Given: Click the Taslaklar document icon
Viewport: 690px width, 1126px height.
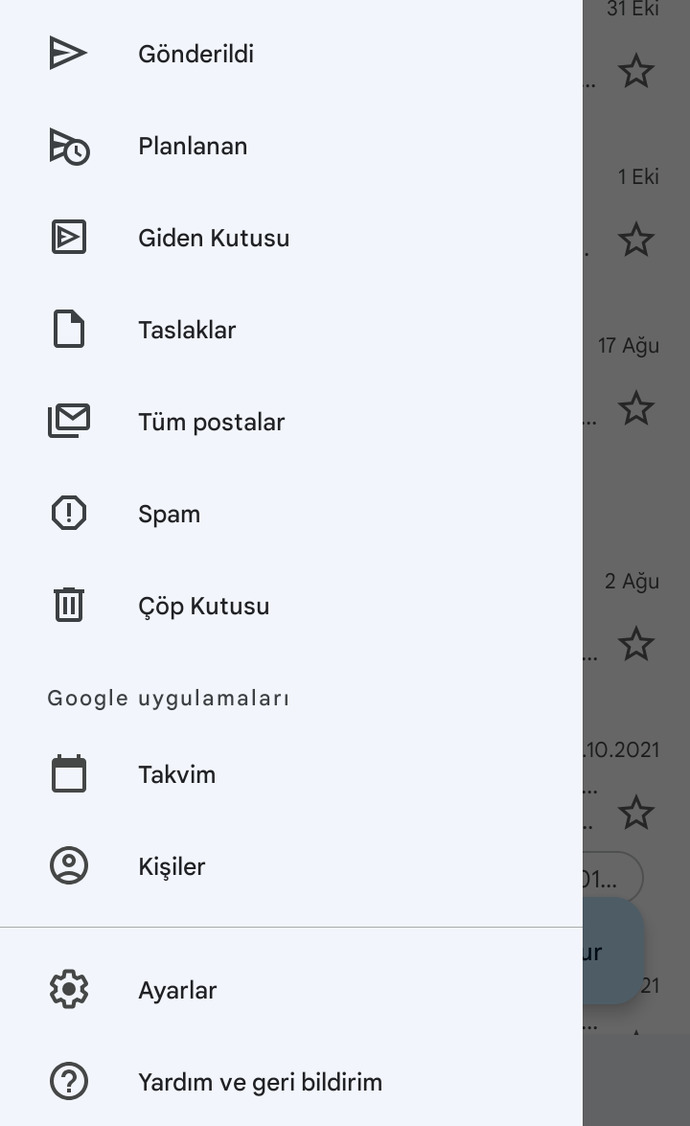Looking at the screenshot, I should tap(69, 330).
